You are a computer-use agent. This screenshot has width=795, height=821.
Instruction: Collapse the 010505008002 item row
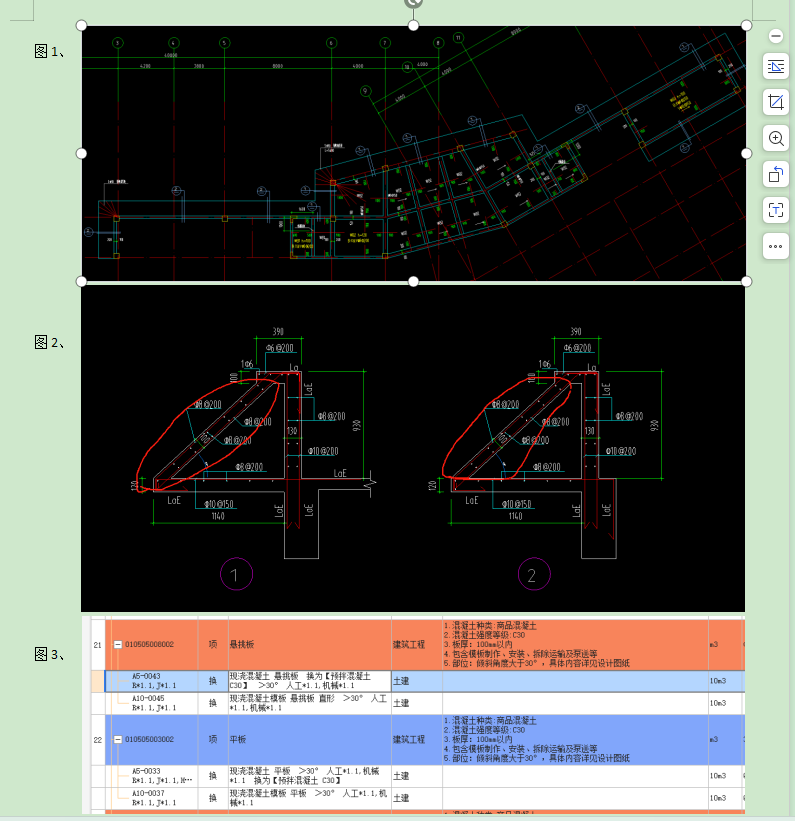118,645
